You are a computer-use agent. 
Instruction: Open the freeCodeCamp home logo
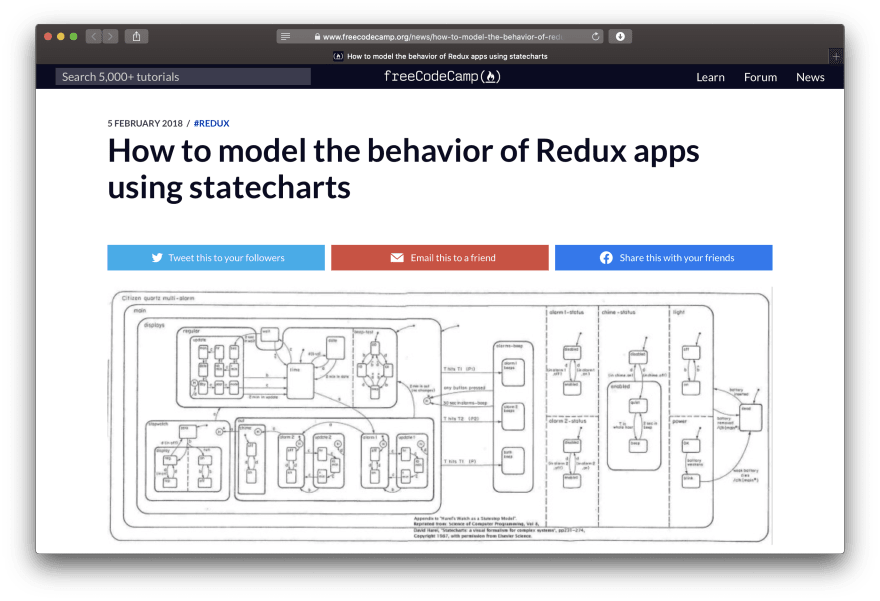(442, 76)
